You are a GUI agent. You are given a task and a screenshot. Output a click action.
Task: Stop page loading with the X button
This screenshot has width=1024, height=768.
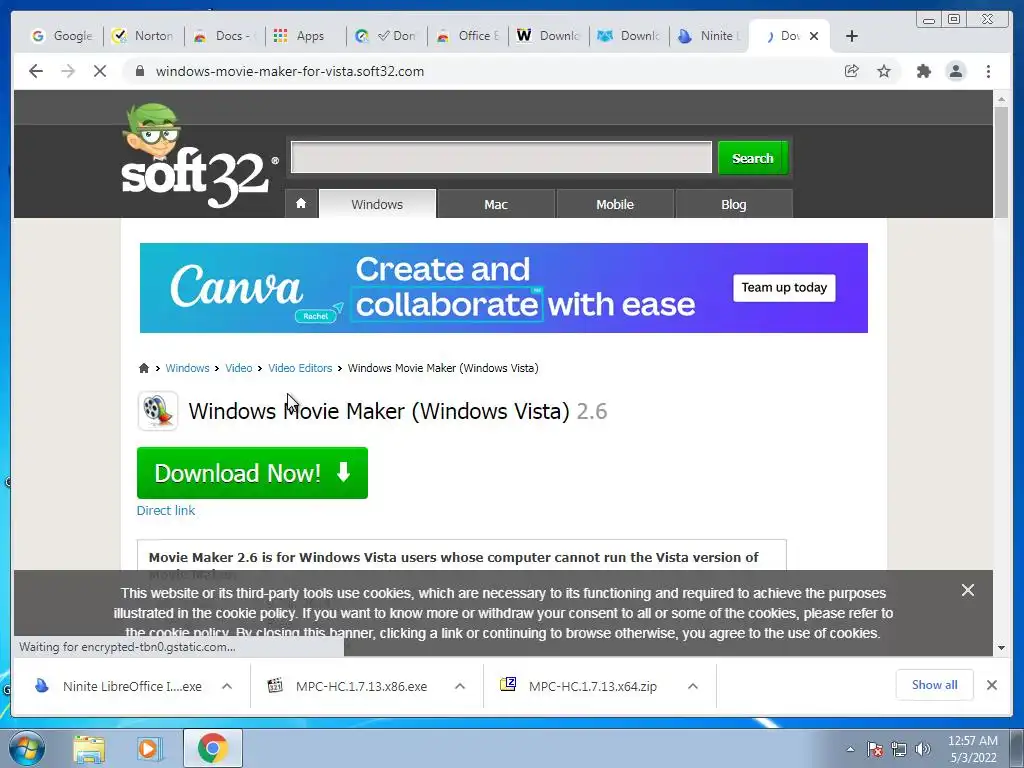click(100, 71)
